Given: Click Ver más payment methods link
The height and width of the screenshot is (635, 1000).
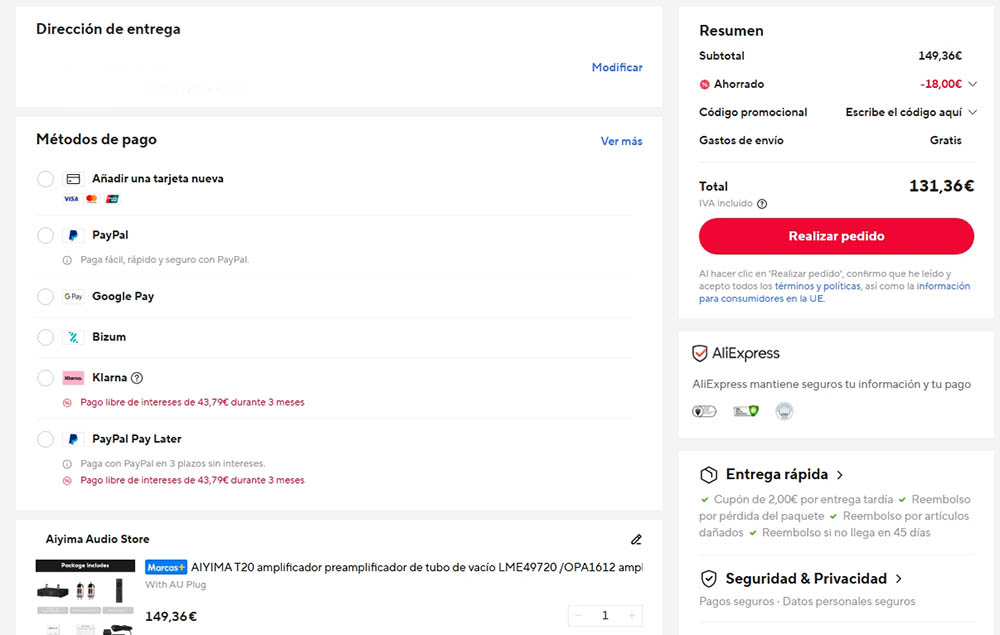Looking at the screenshot, I should tap(621, 142).
